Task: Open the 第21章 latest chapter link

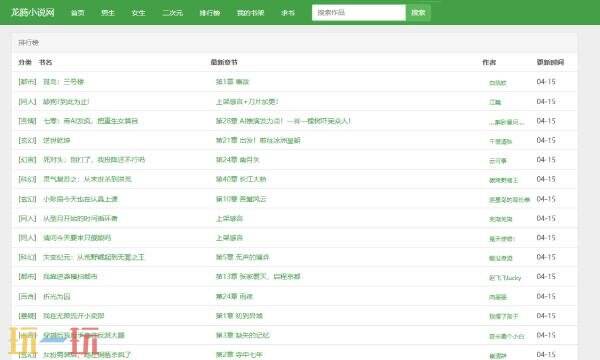Action: pyautogui.click(x=258, y=140)
